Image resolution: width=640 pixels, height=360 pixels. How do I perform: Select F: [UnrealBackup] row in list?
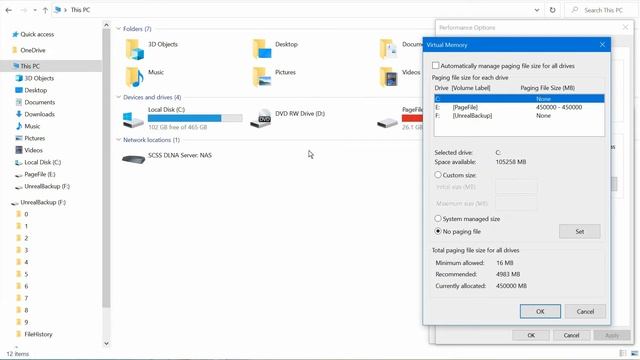pos(519,116)
